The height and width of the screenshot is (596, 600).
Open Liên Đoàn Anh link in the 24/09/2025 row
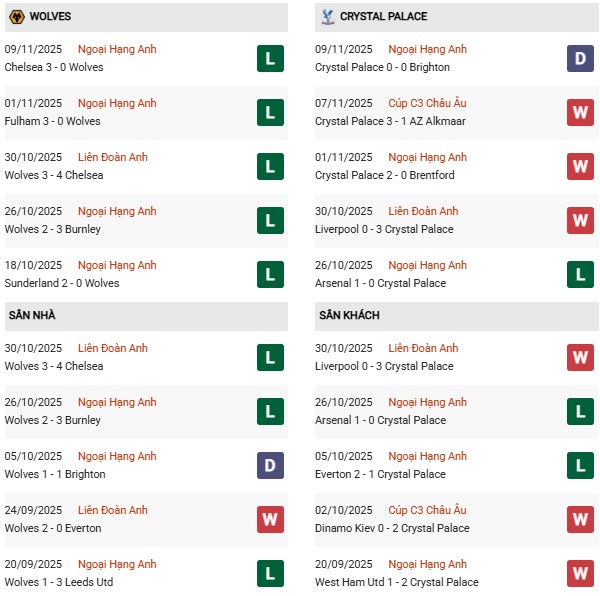tap(113, 510)
